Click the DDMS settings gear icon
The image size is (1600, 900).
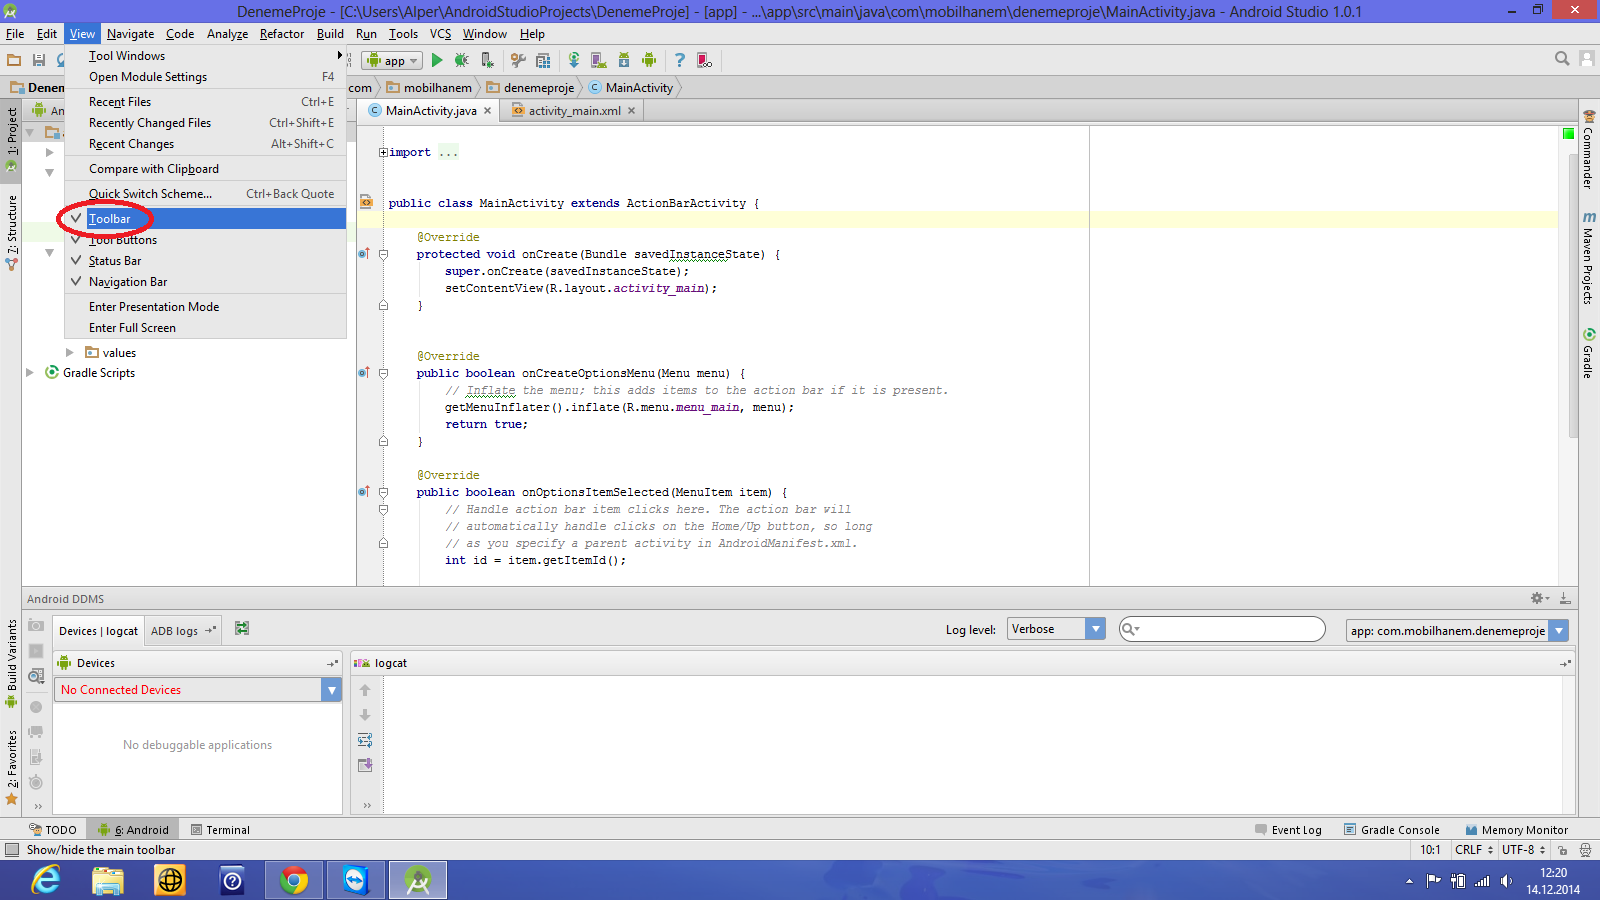point(1540,598)
